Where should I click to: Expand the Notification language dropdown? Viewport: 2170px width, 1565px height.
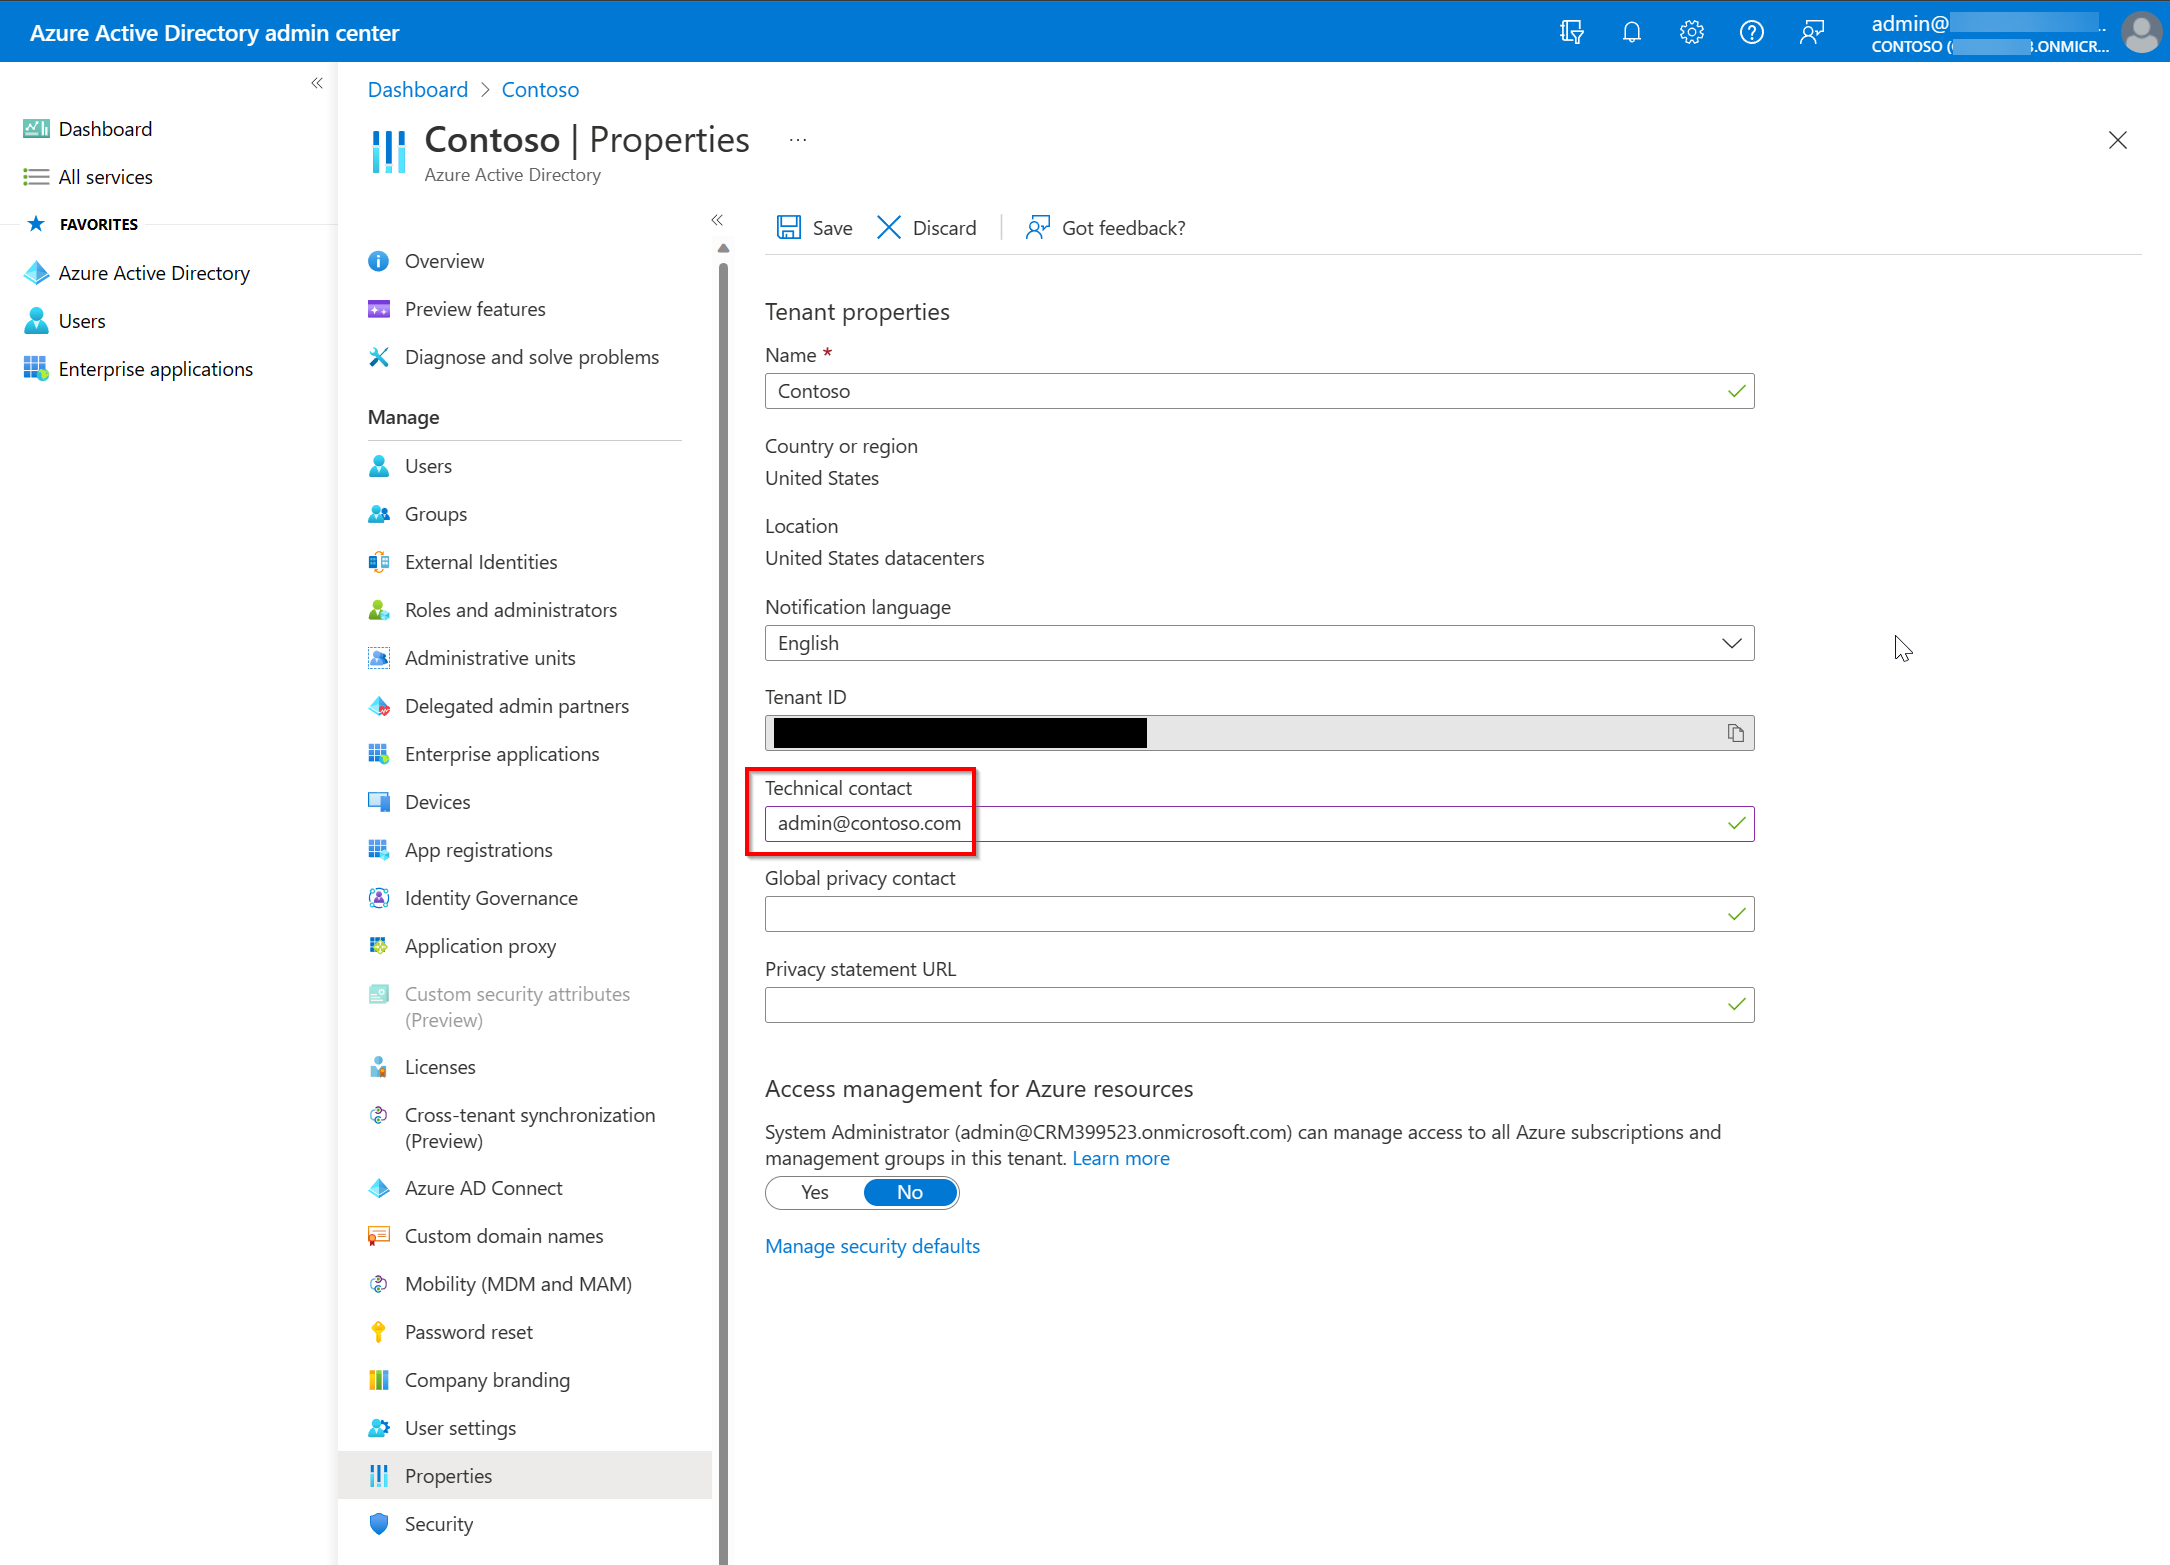tap(1732, 642)
